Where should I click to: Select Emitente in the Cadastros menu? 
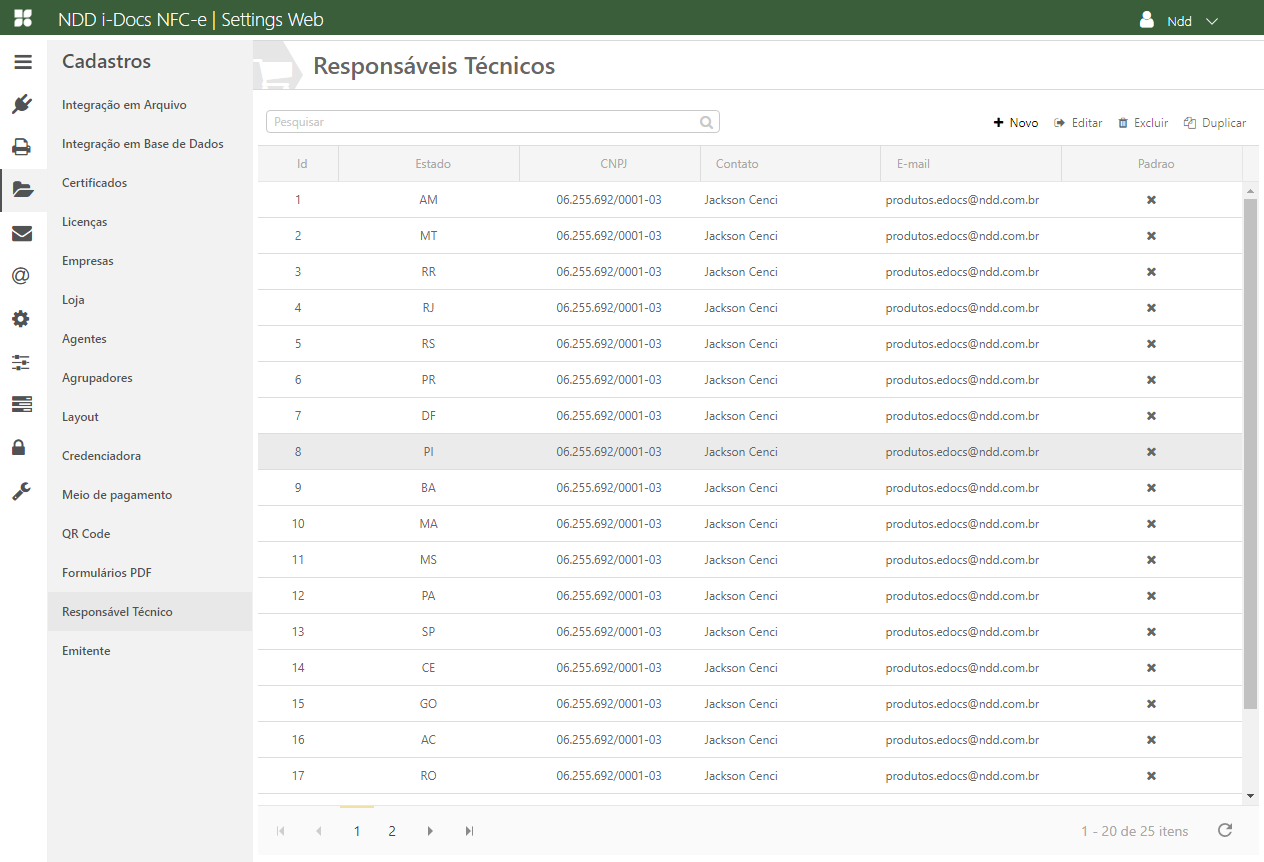[86, 651]
